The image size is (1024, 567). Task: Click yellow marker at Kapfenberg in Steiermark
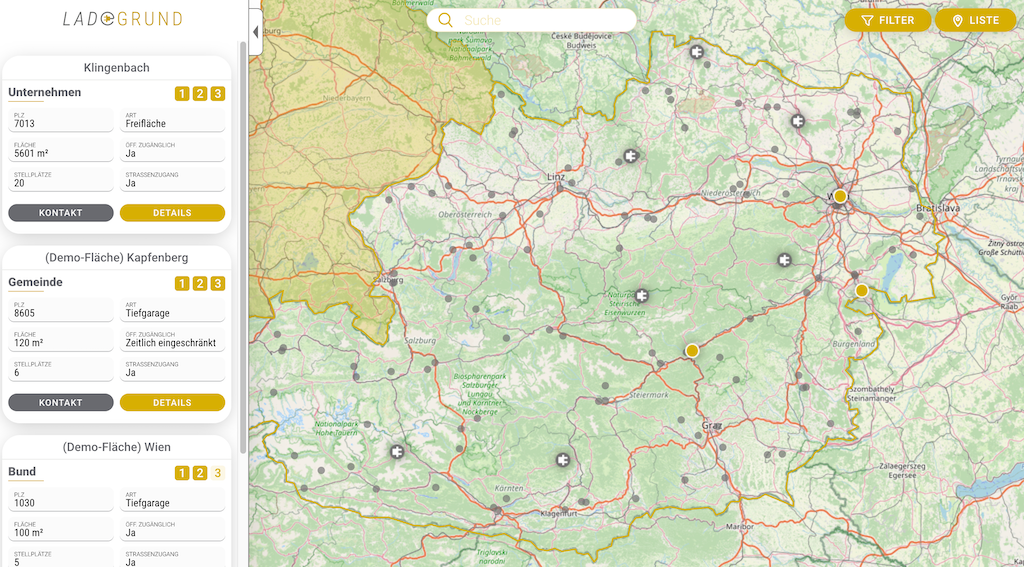692,351
